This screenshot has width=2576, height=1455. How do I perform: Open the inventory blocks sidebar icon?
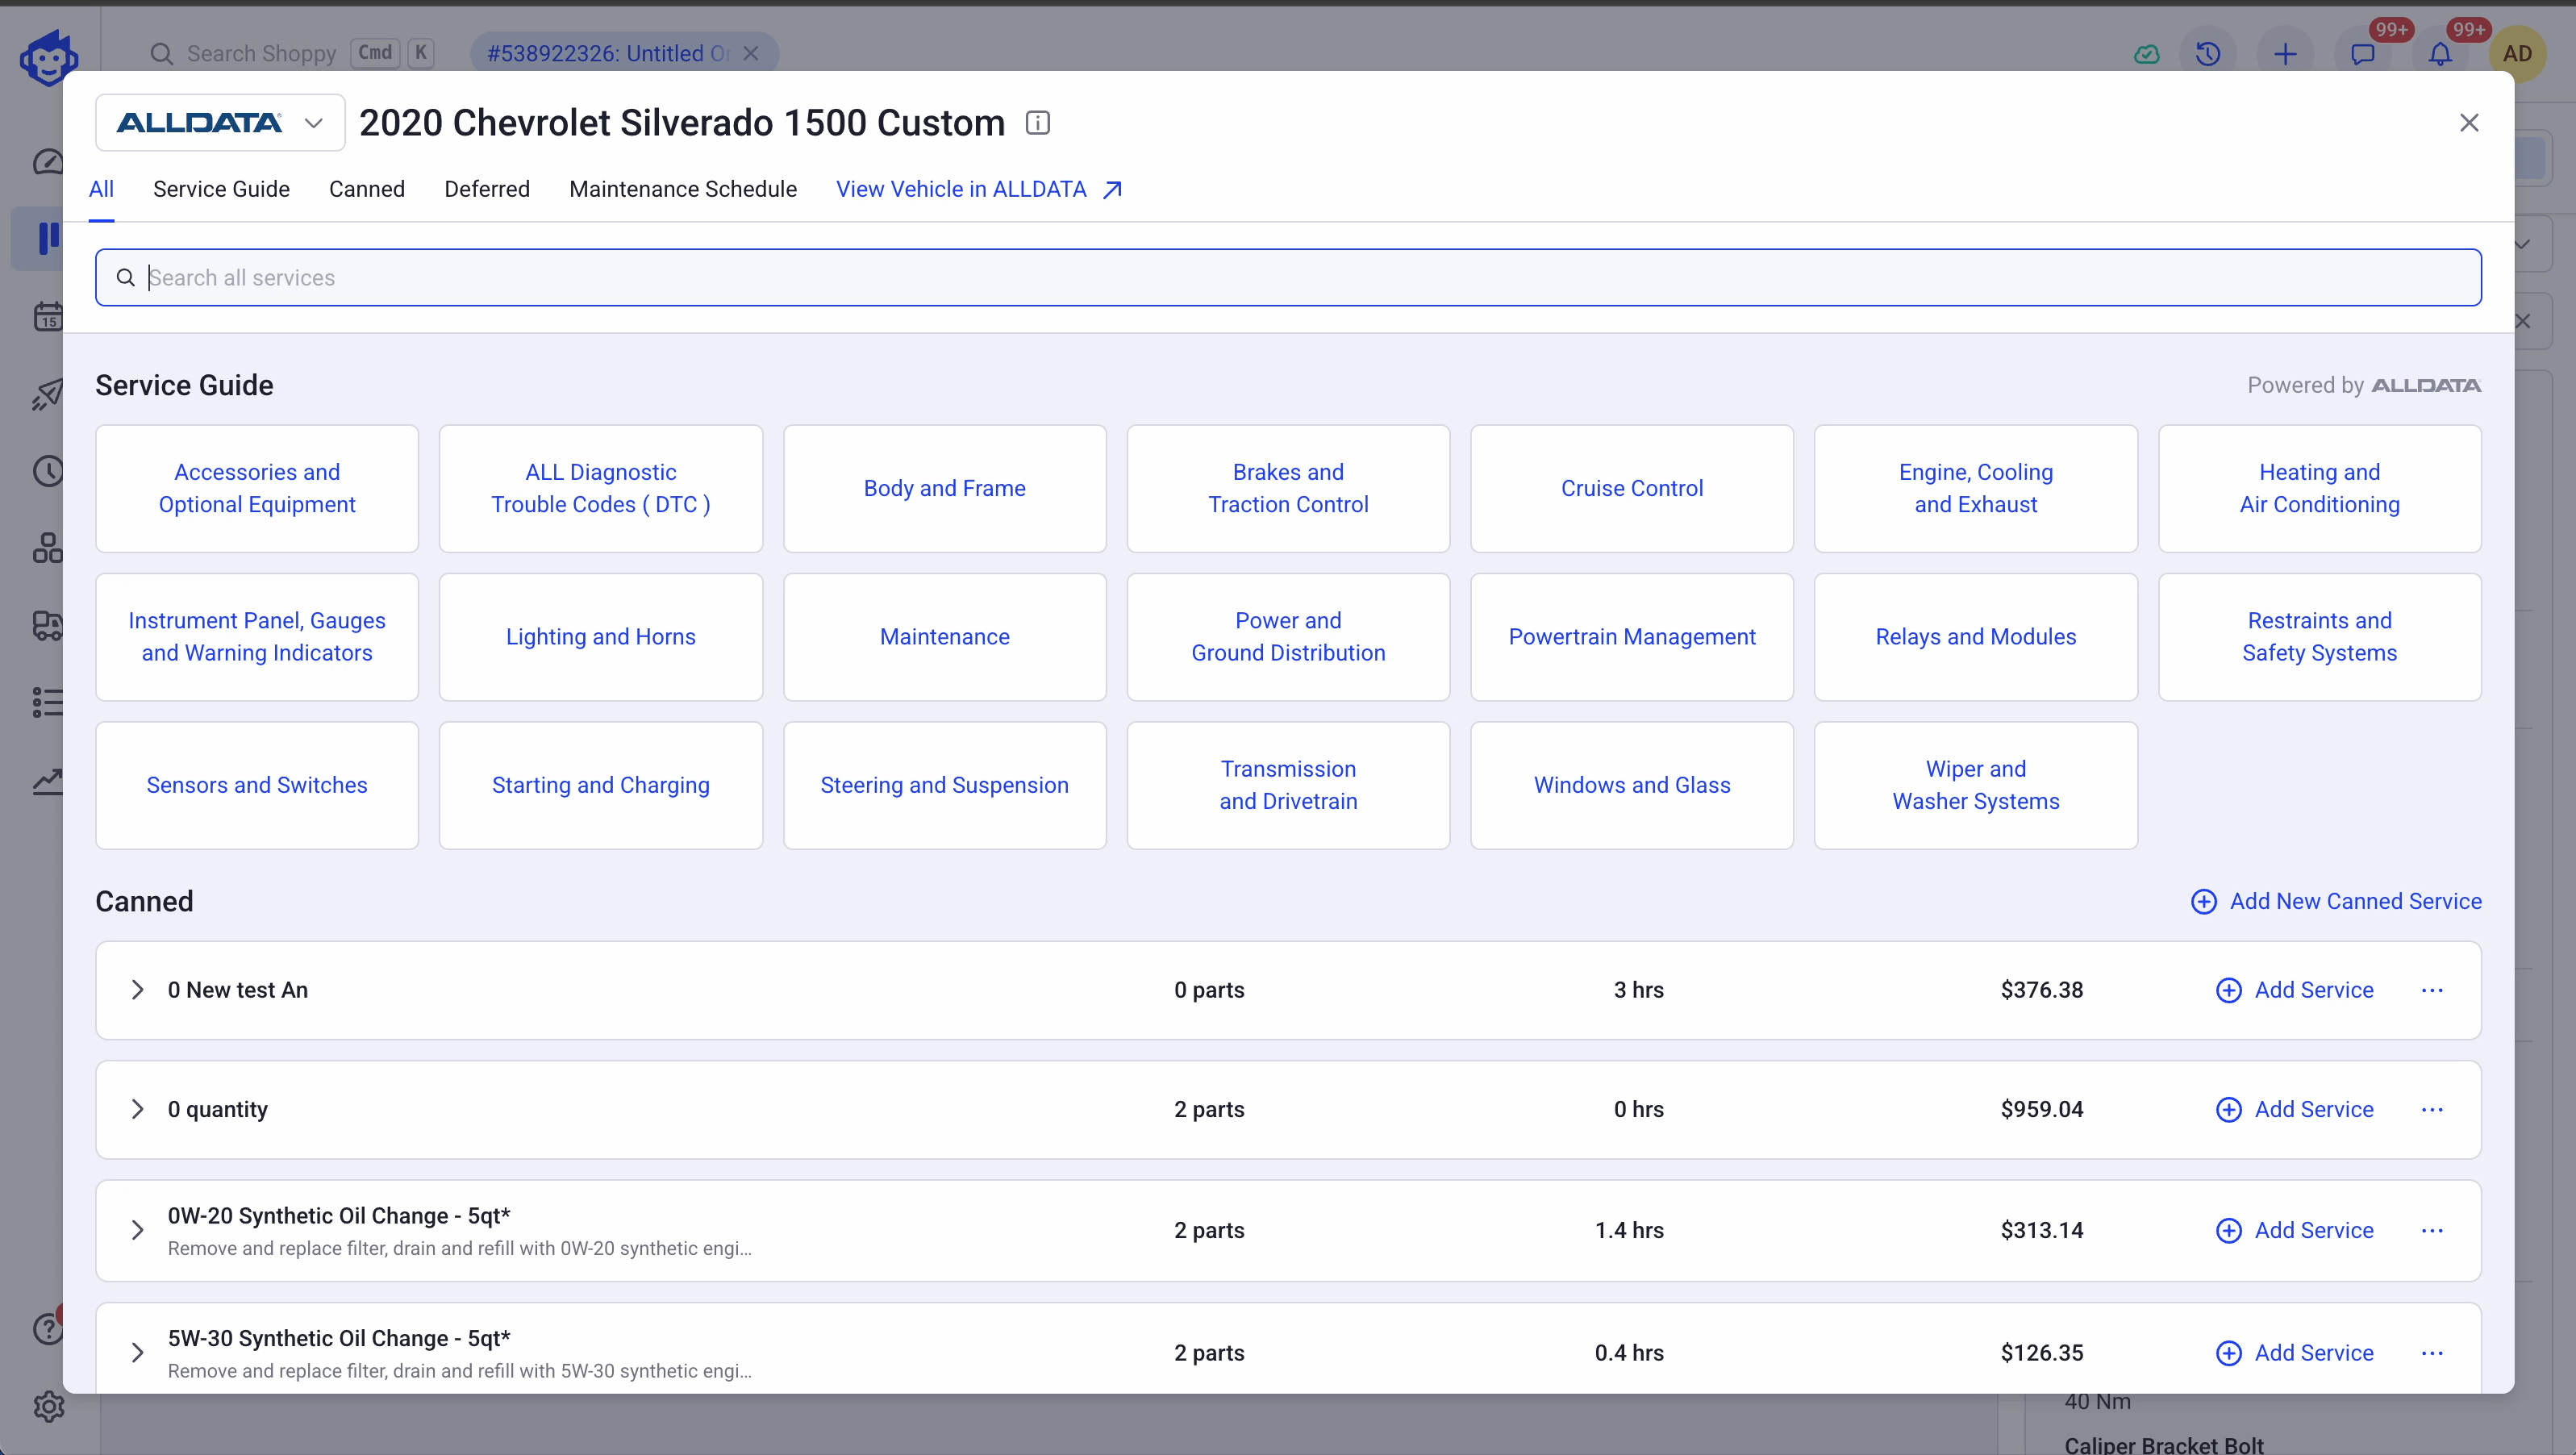tap(47, 548)
